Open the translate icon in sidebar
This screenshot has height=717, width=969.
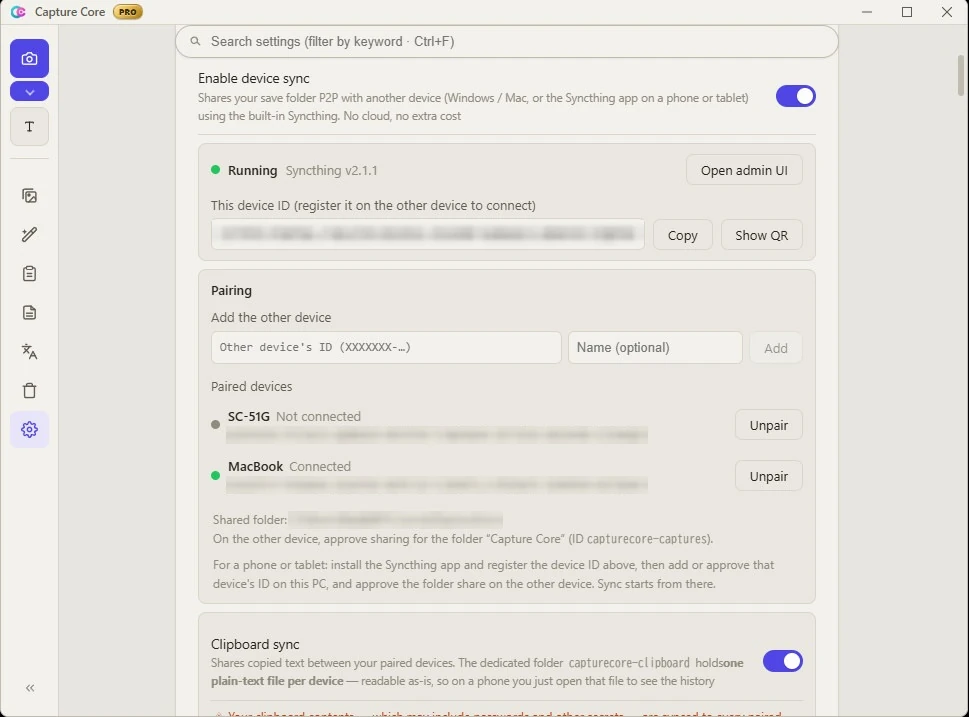[29, 352]
